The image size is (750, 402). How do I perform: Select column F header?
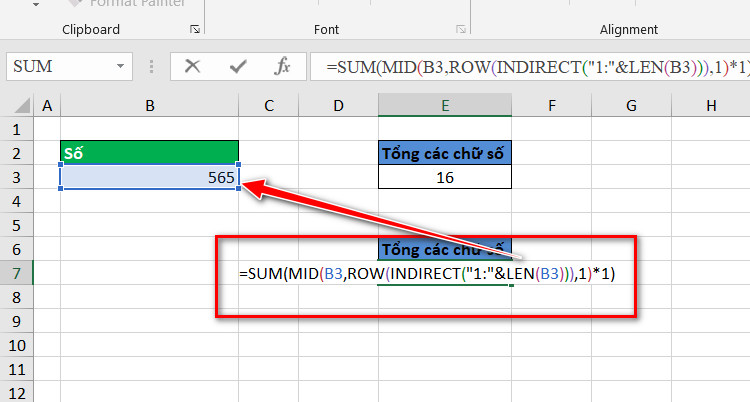pyautogui.click(x=551, y=106)
